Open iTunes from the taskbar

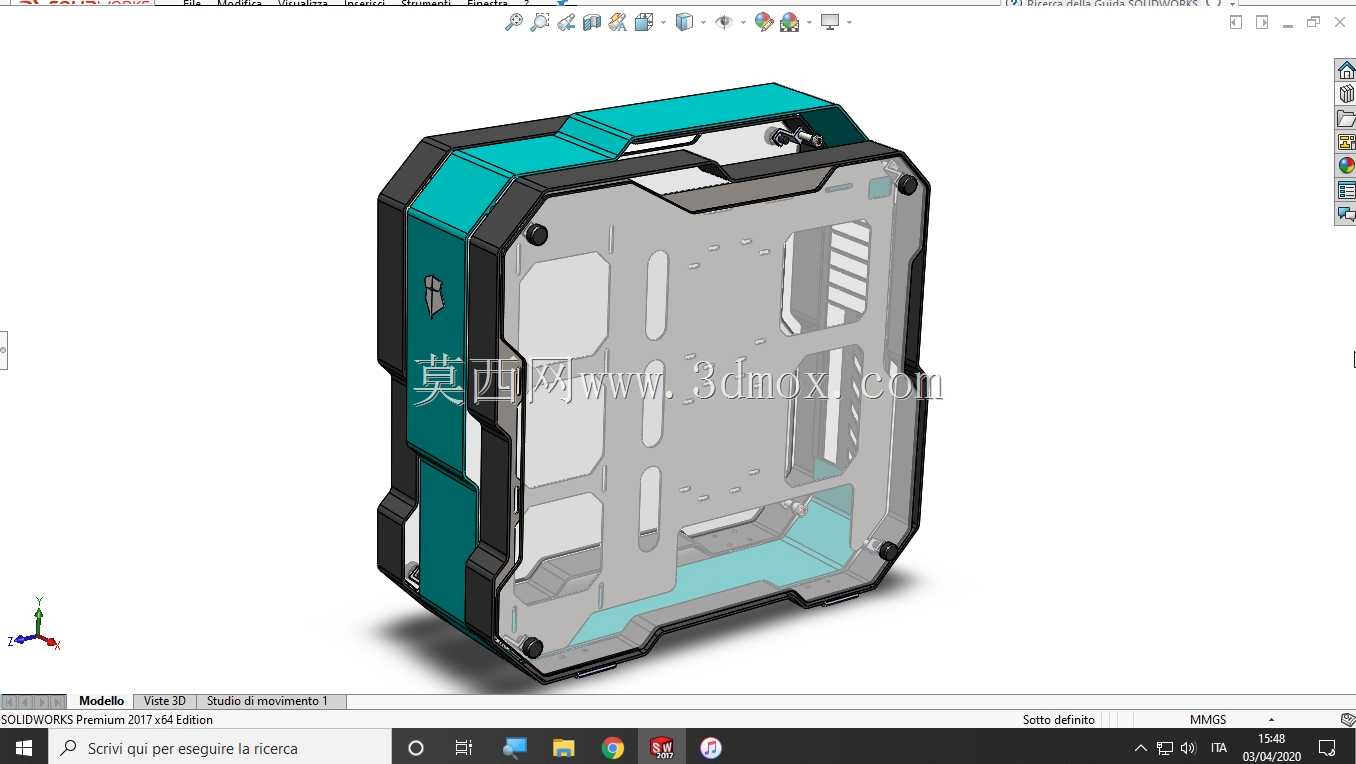point(711,747)
